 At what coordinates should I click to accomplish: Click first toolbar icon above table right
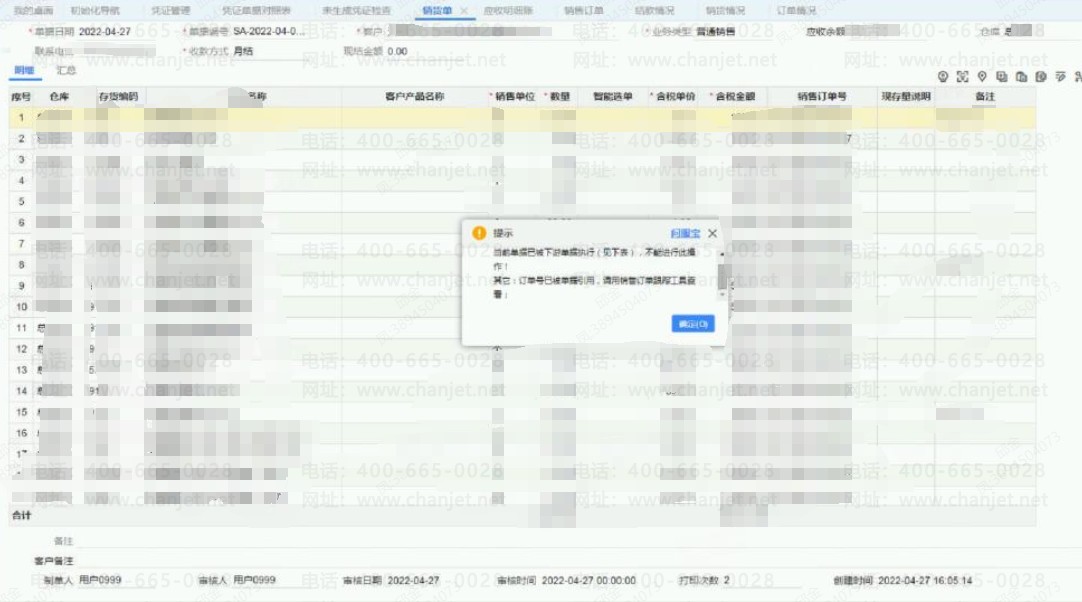pos(943,77)
